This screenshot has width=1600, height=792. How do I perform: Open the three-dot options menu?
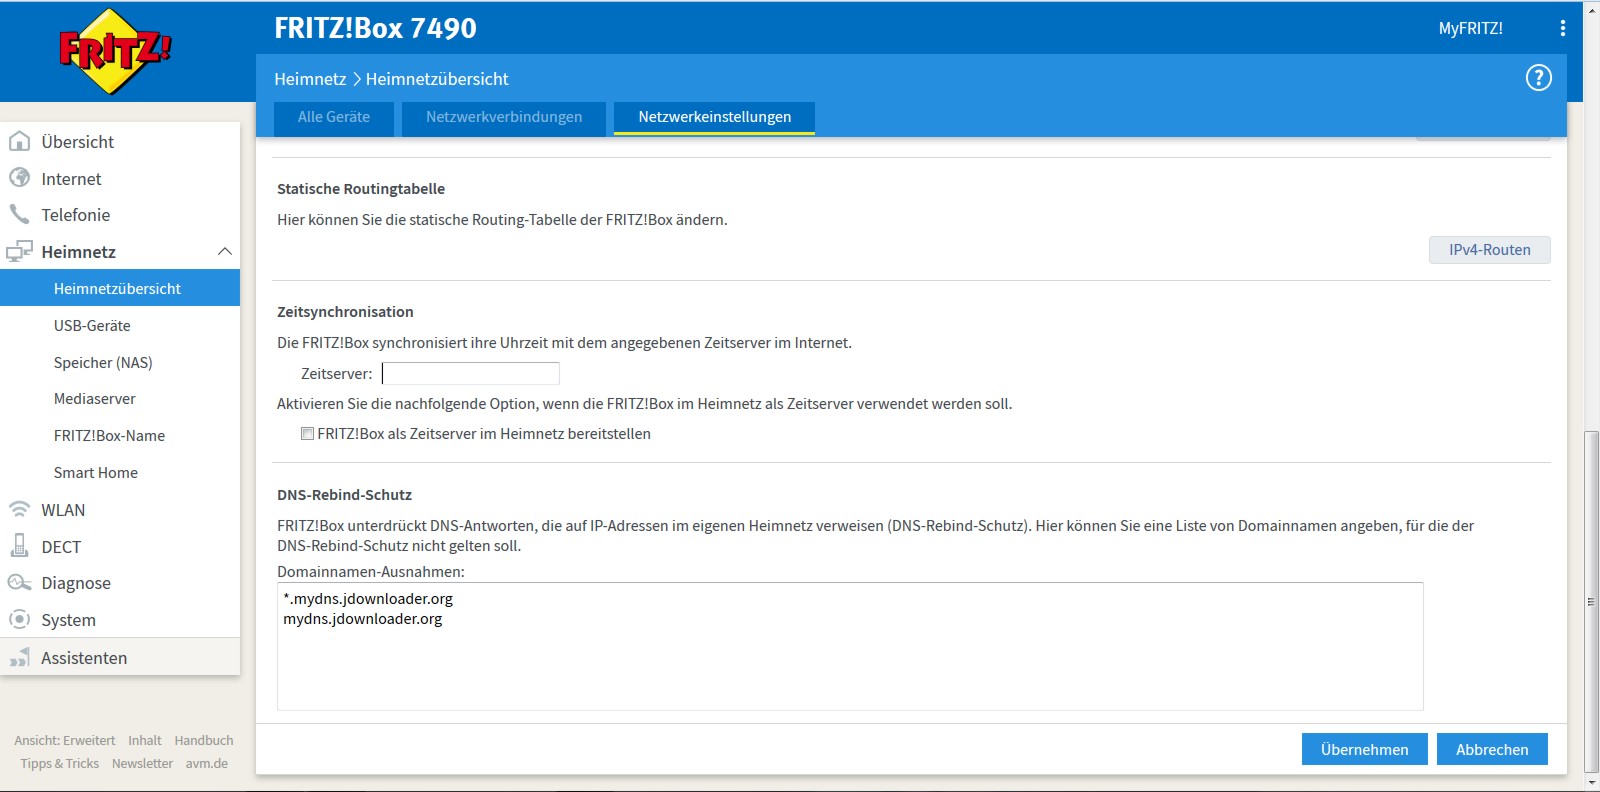pos(1562,28)
